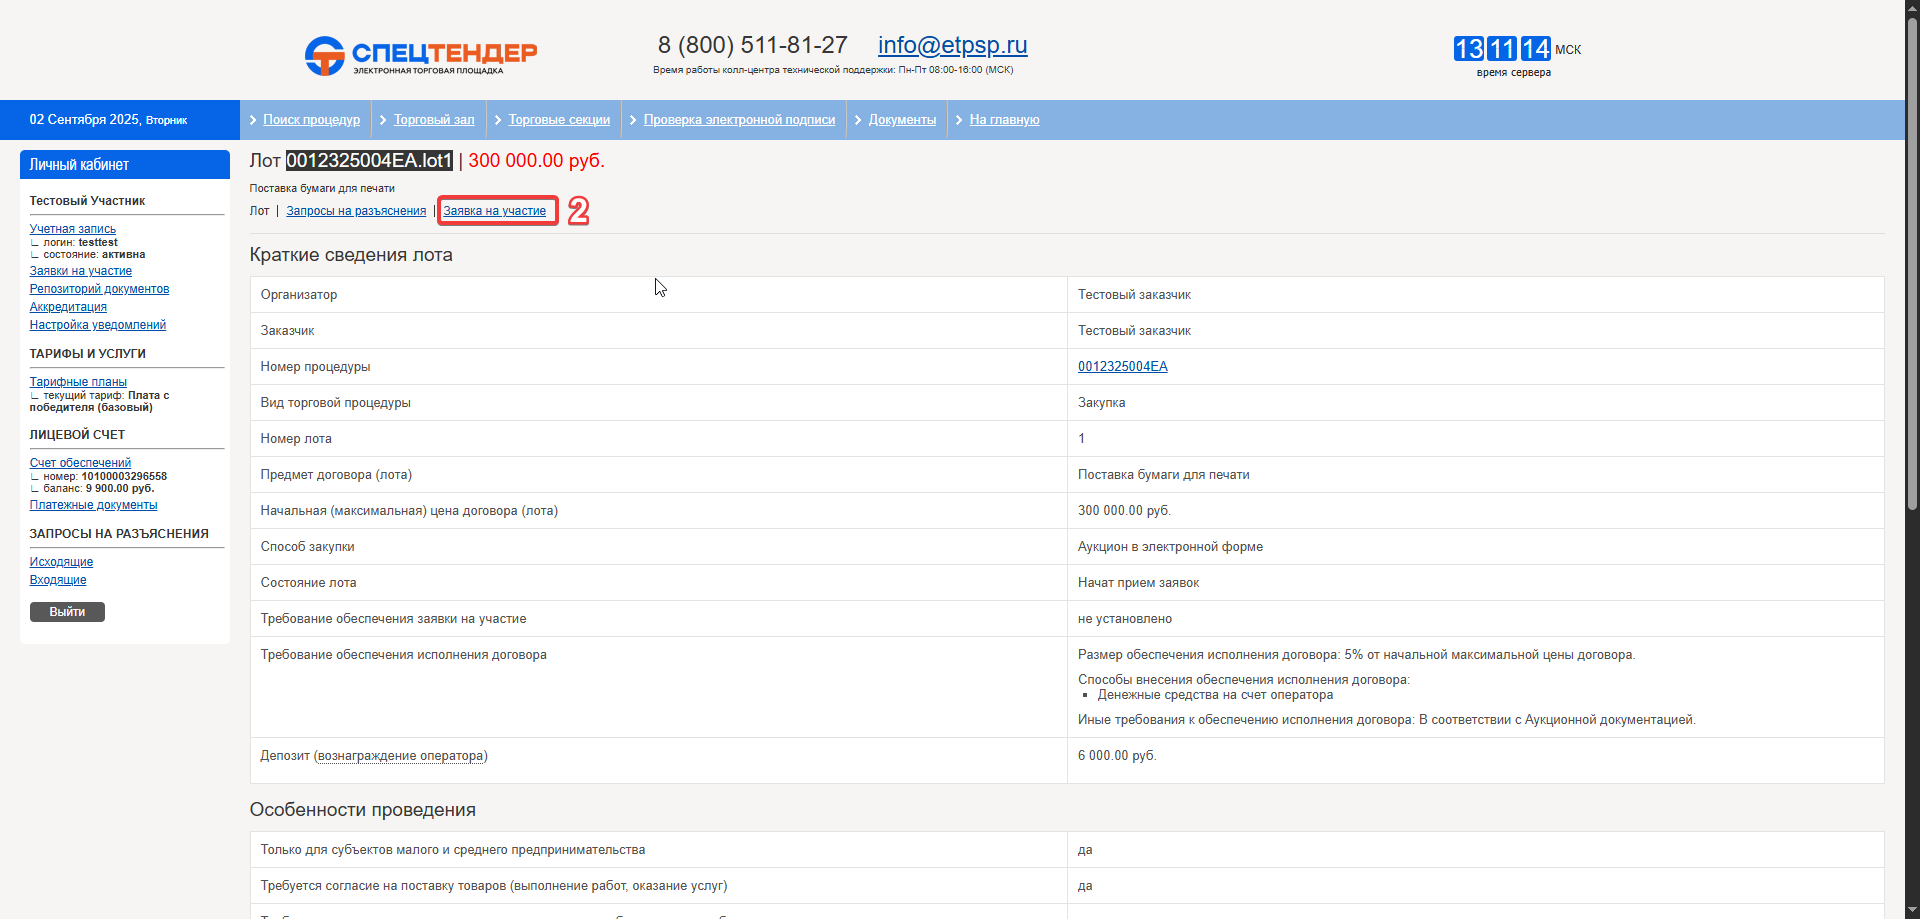Image resolution: width=1920 pixels, height=919 pixels.
Task: Open Поиск процедур menu item
Action: coord(311,120)
